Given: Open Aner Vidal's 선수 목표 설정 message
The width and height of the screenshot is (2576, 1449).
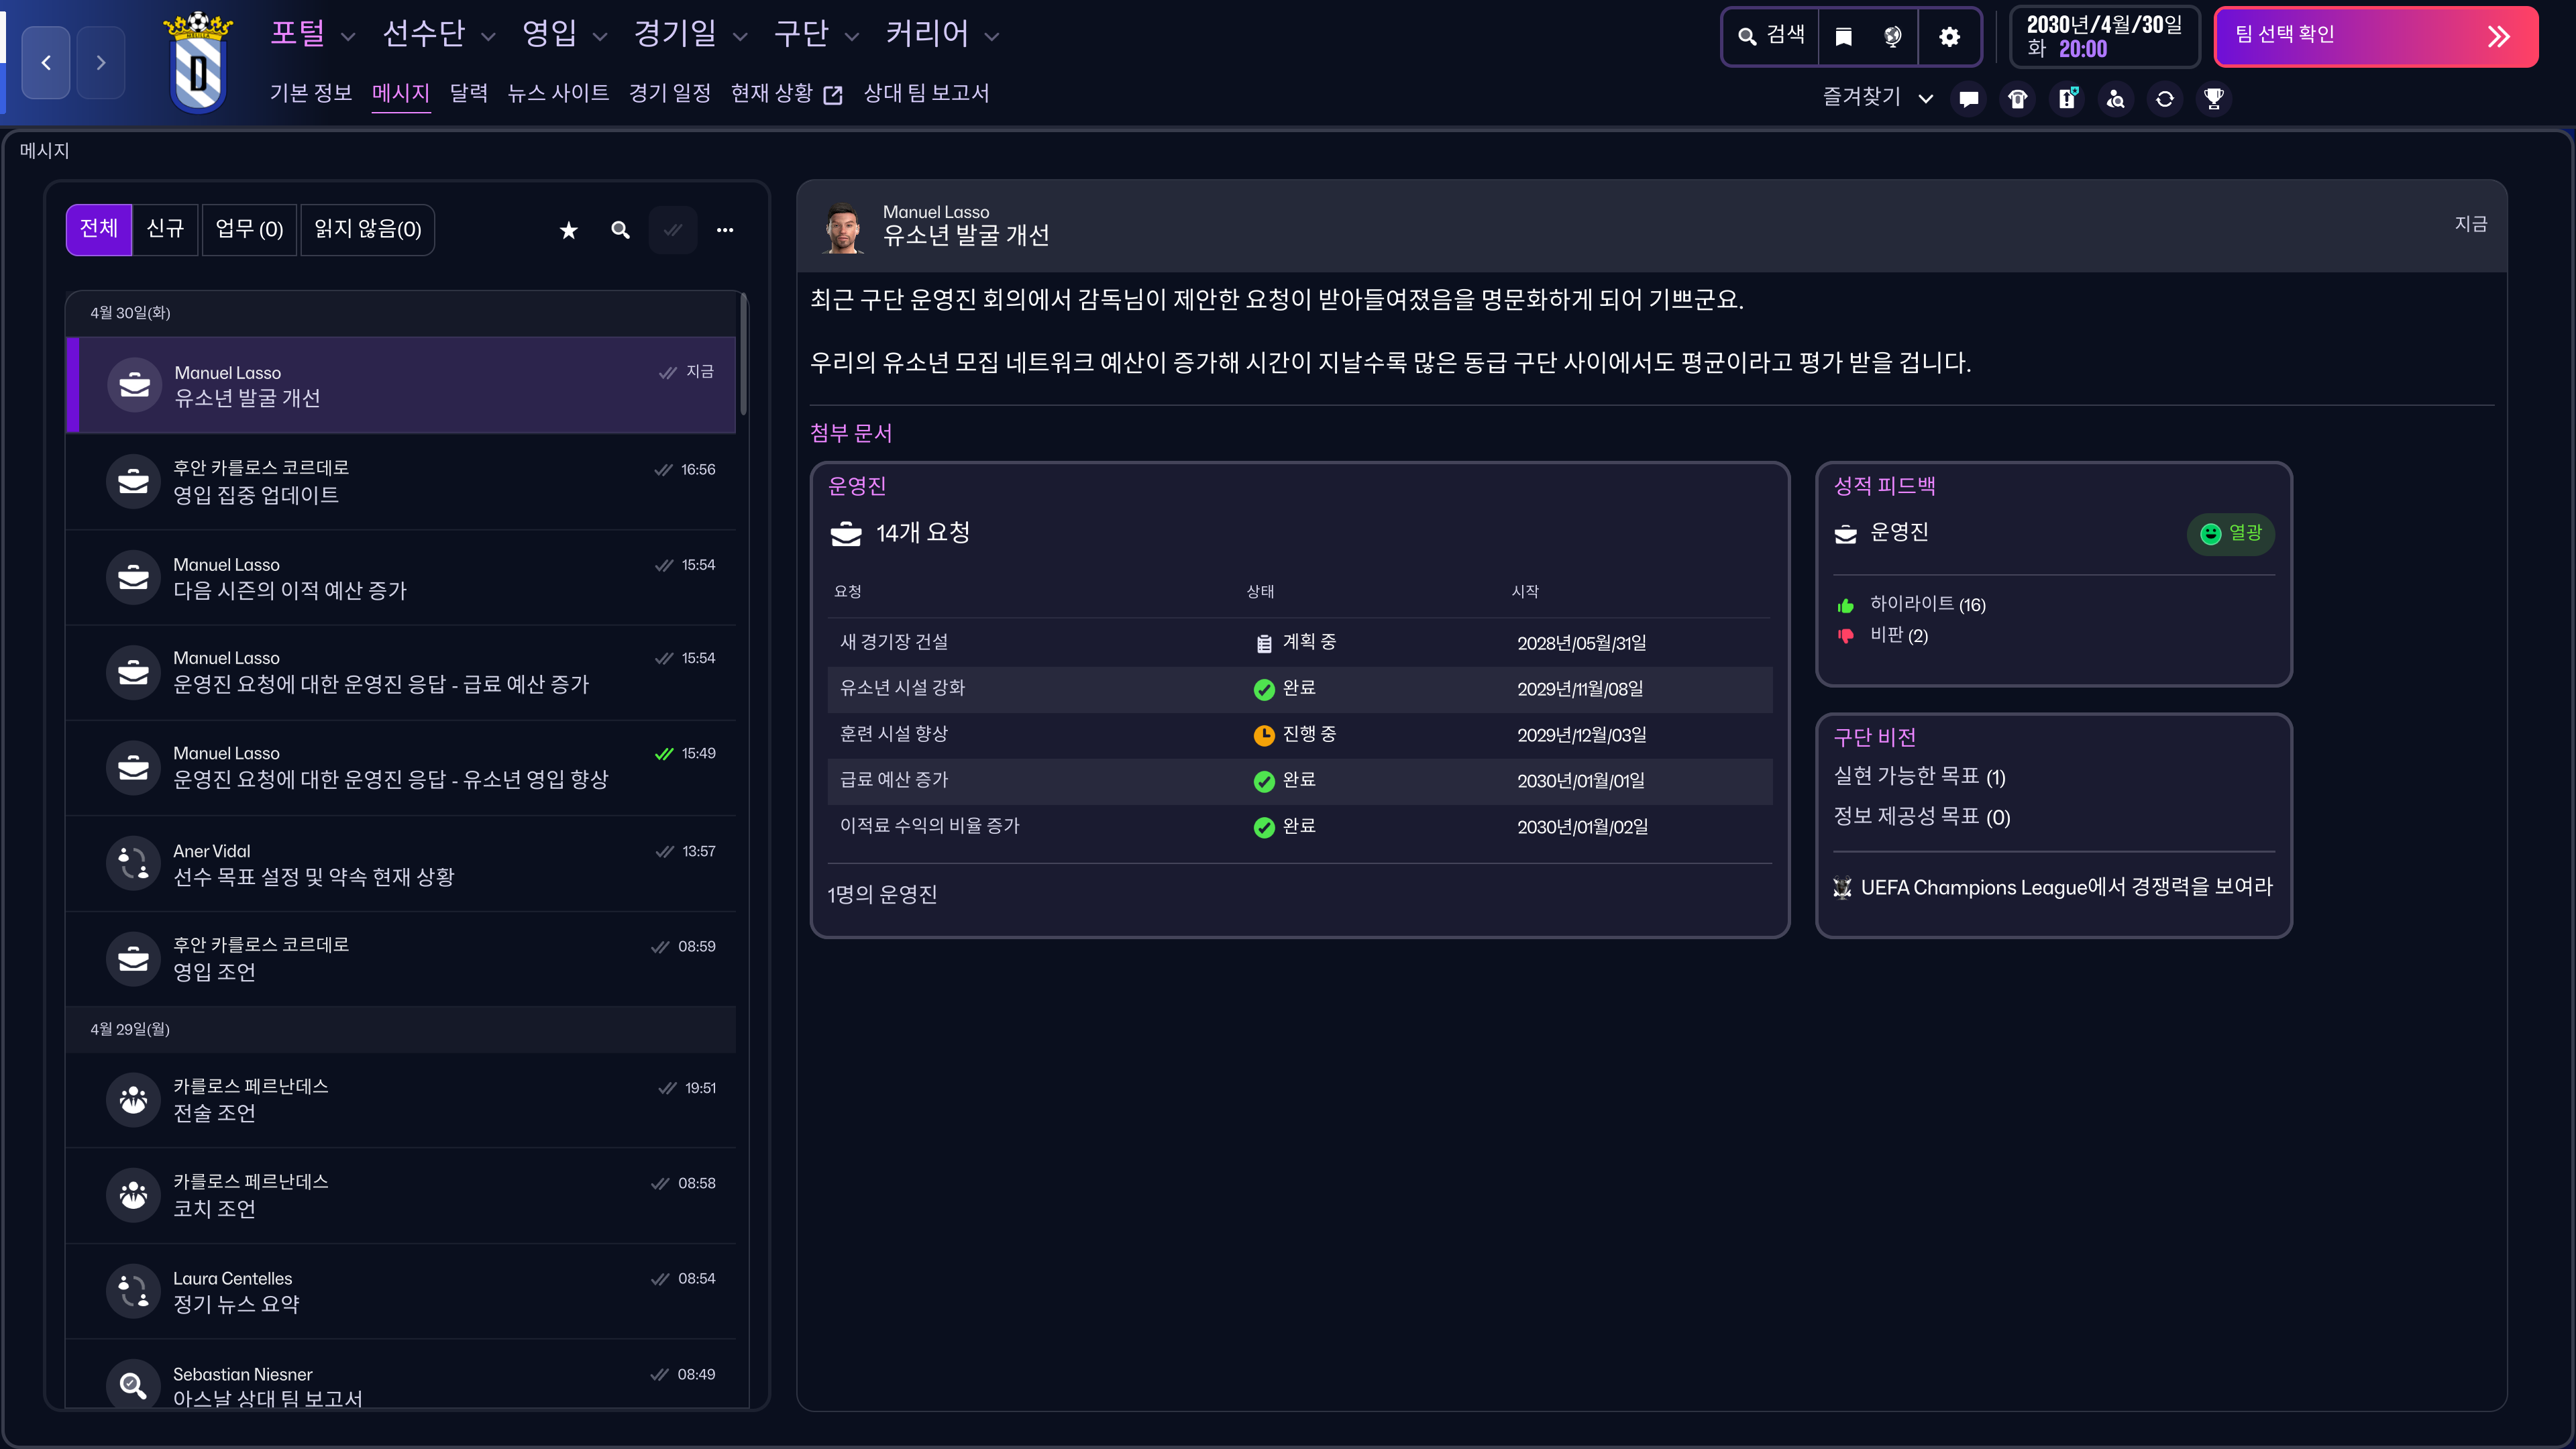Looking at the screenshot, I should (400, 864).
